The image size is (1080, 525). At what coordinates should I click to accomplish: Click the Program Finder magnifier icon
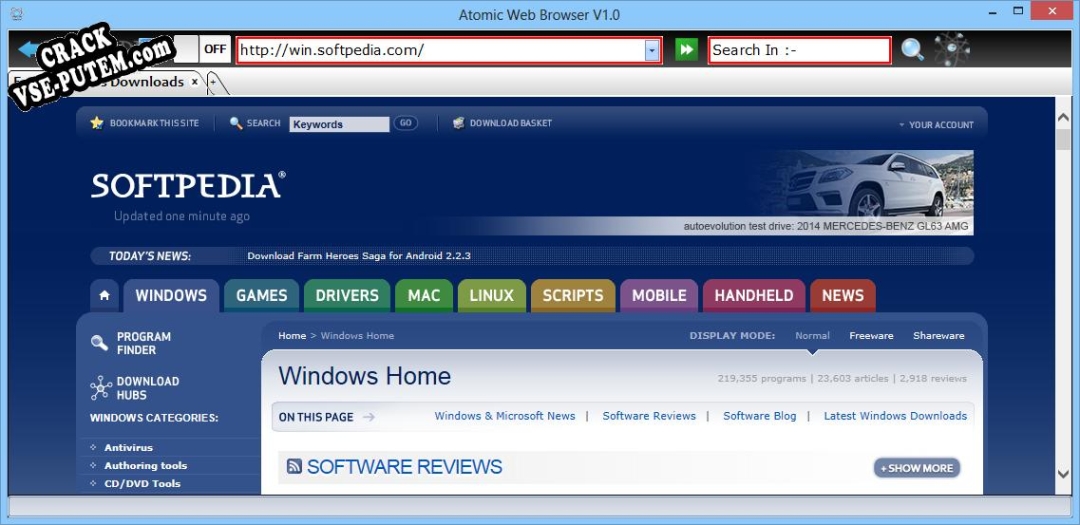(x=100, y=343)
